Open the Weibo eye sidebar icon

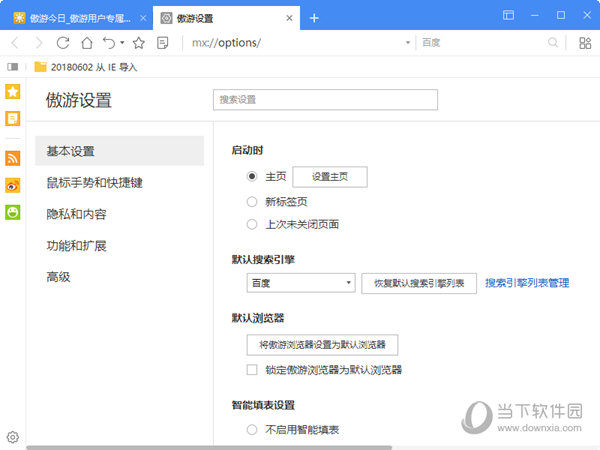13,185
